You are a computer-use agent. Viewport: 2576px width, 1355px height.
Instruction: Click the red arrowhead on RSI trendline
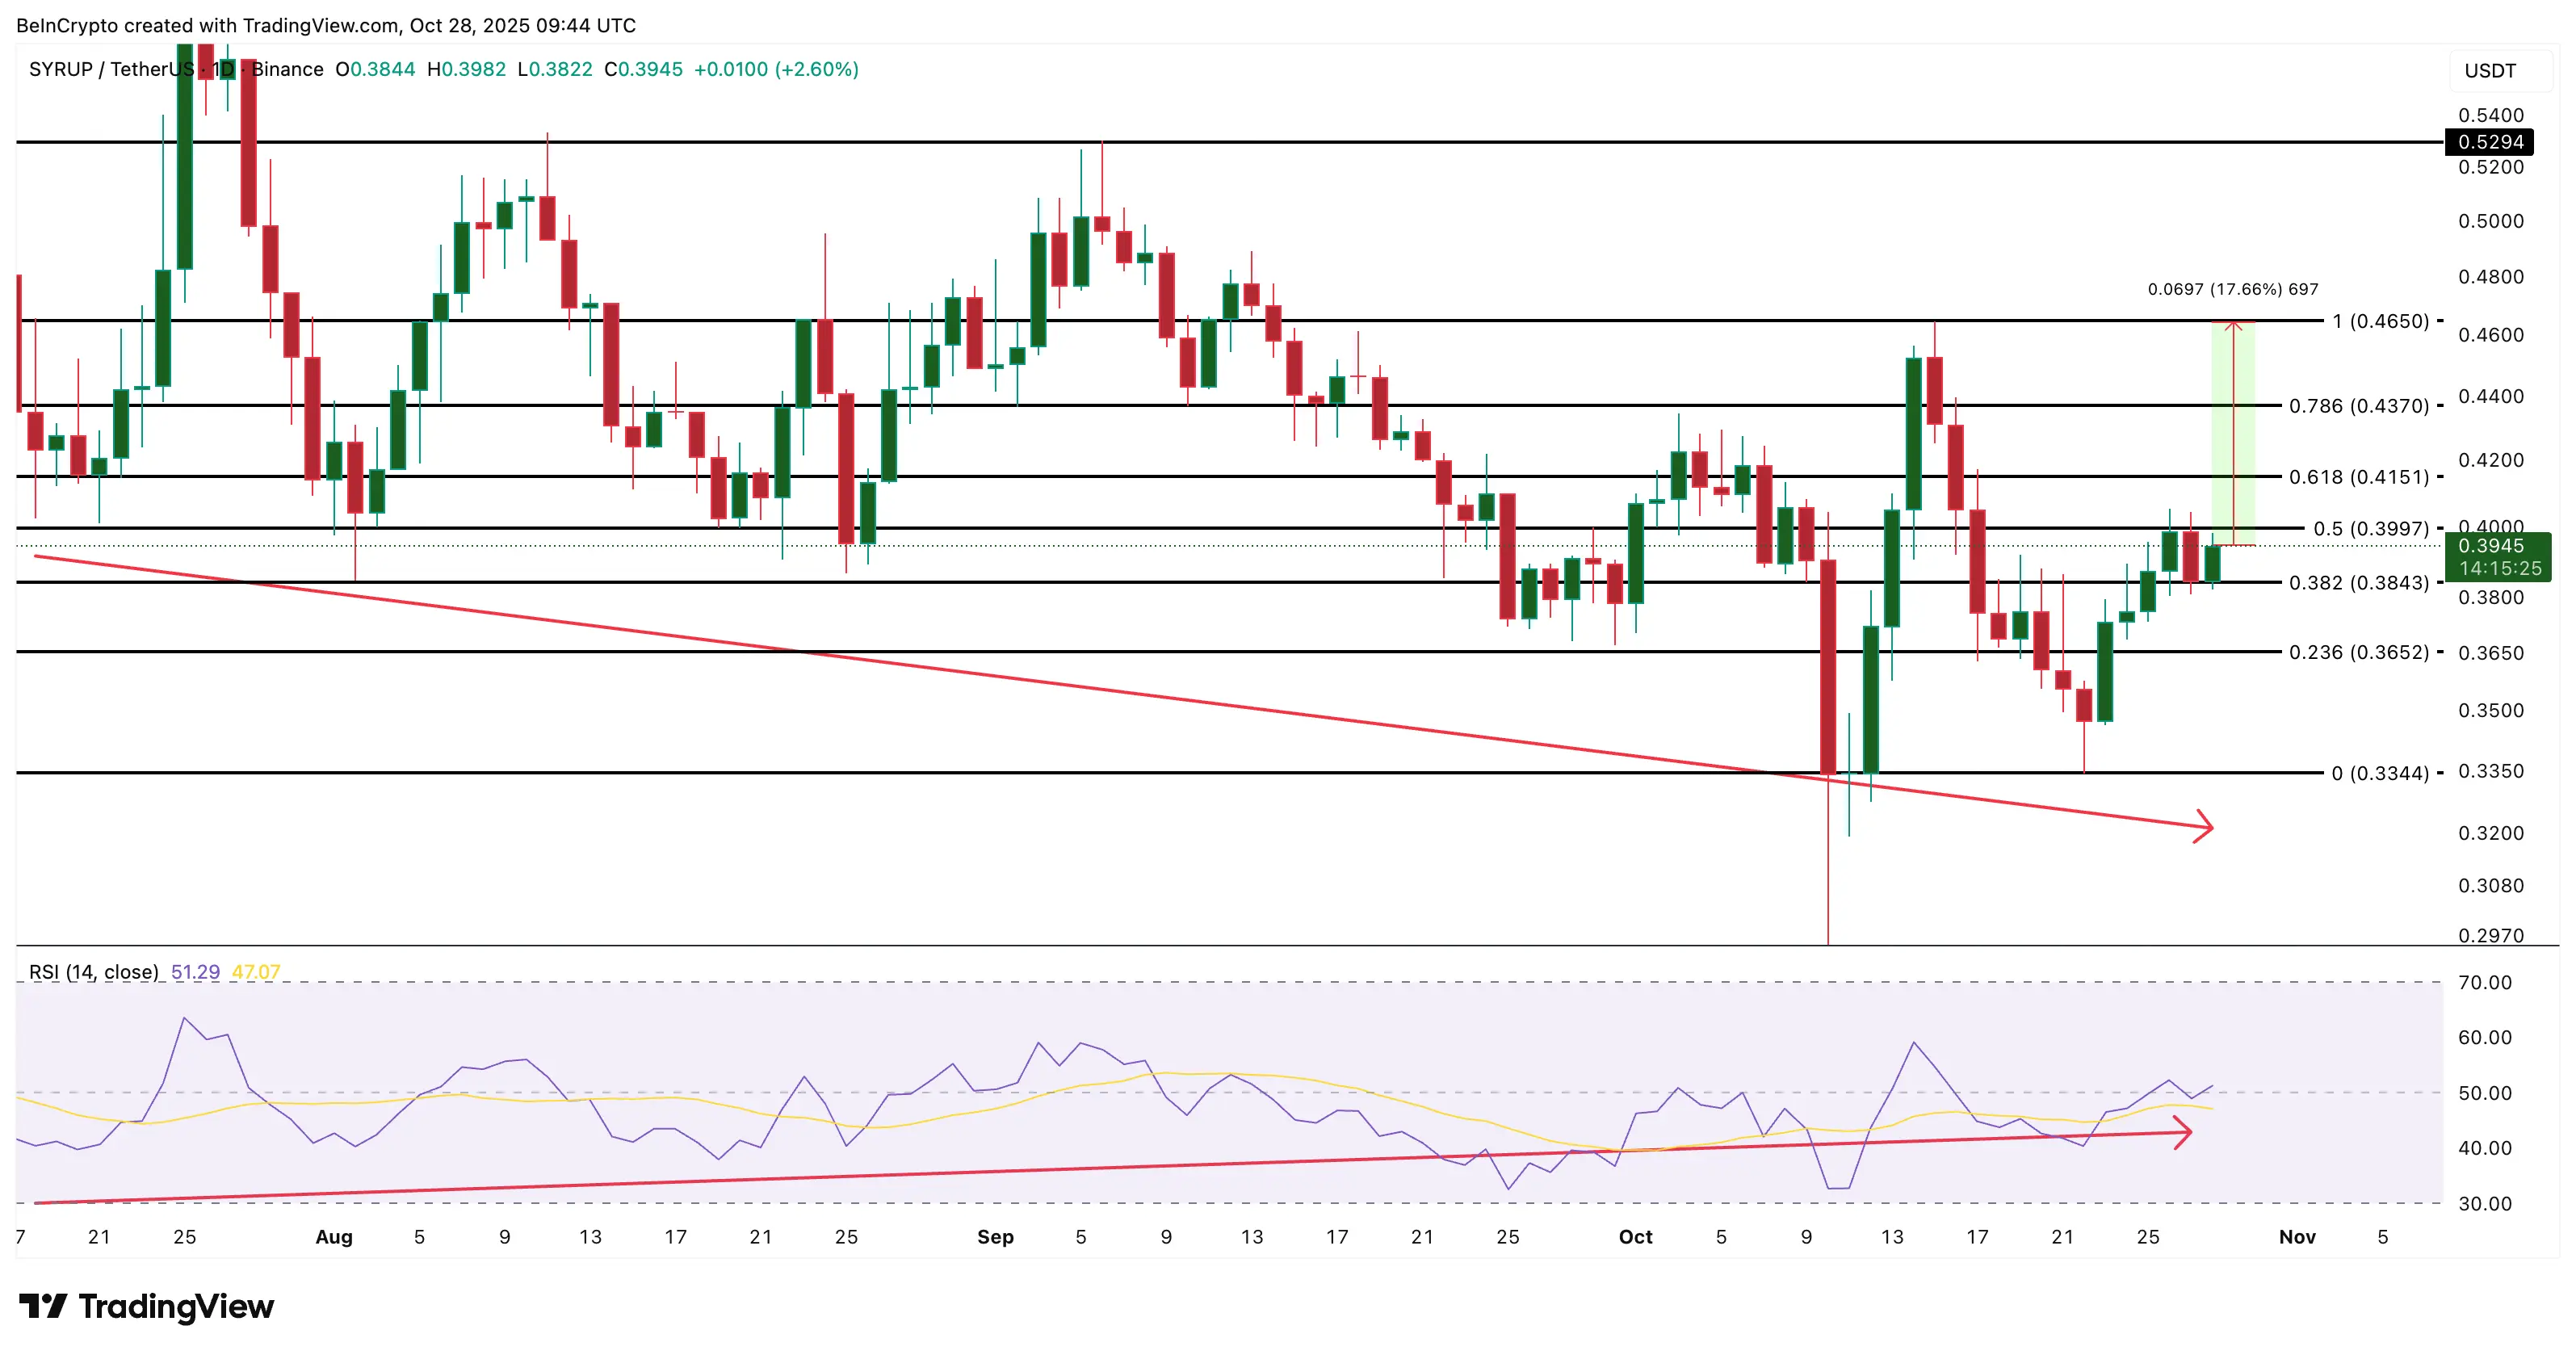(x=2184, y=1133)
